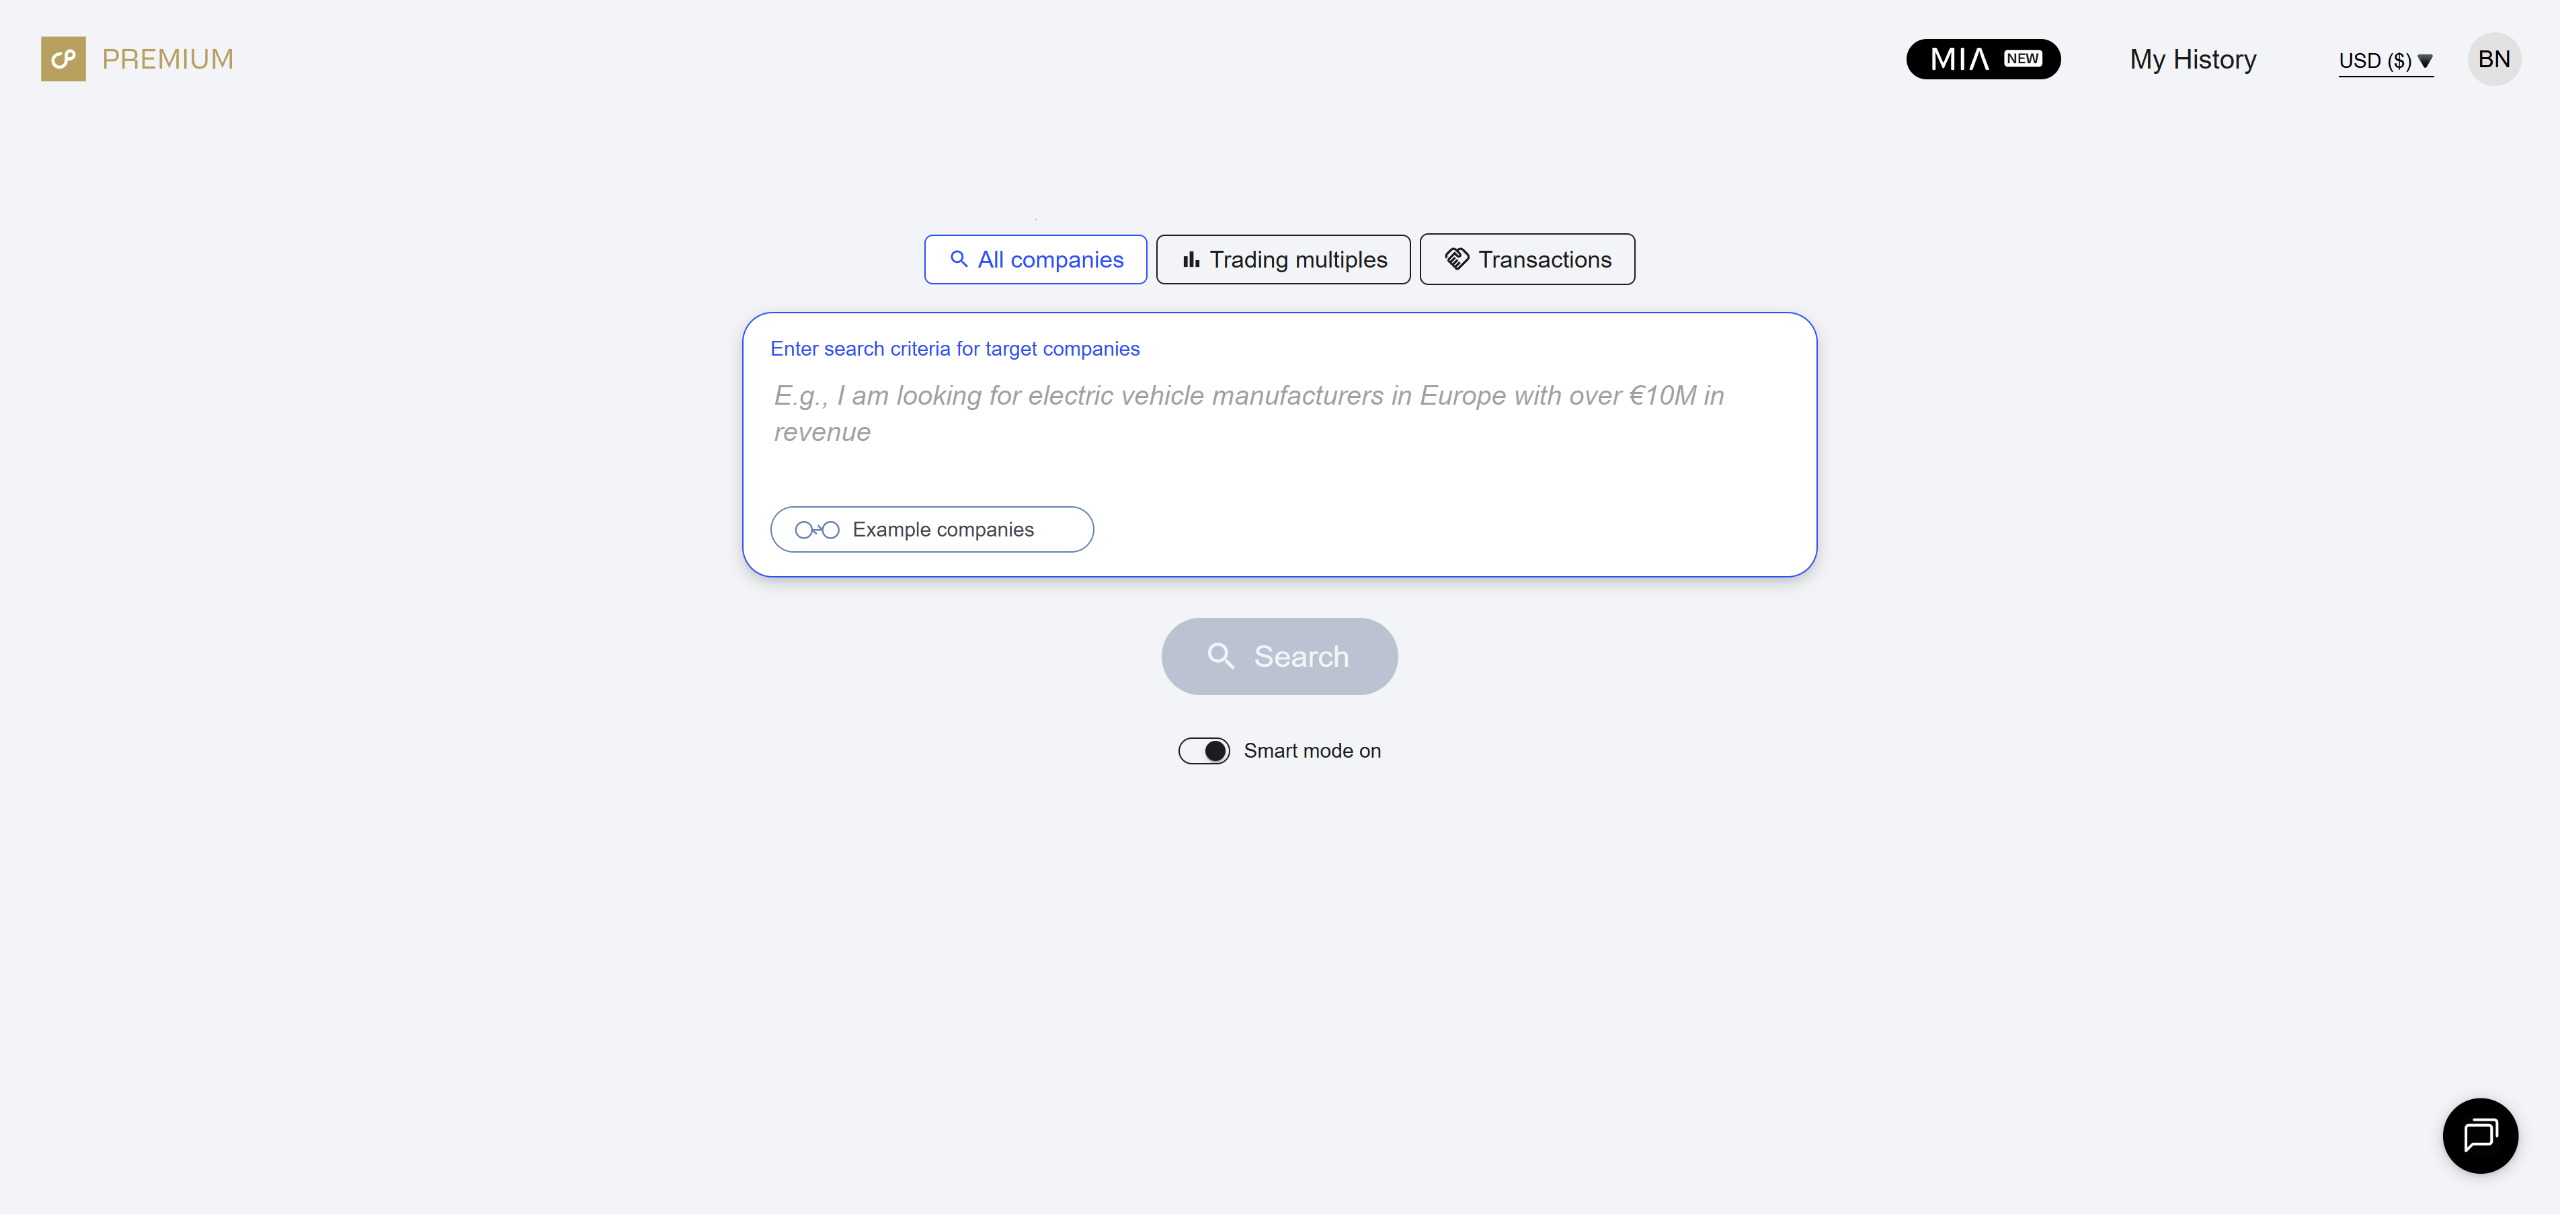
Task: Open the BN user avatar menu
Action: 2494,59
